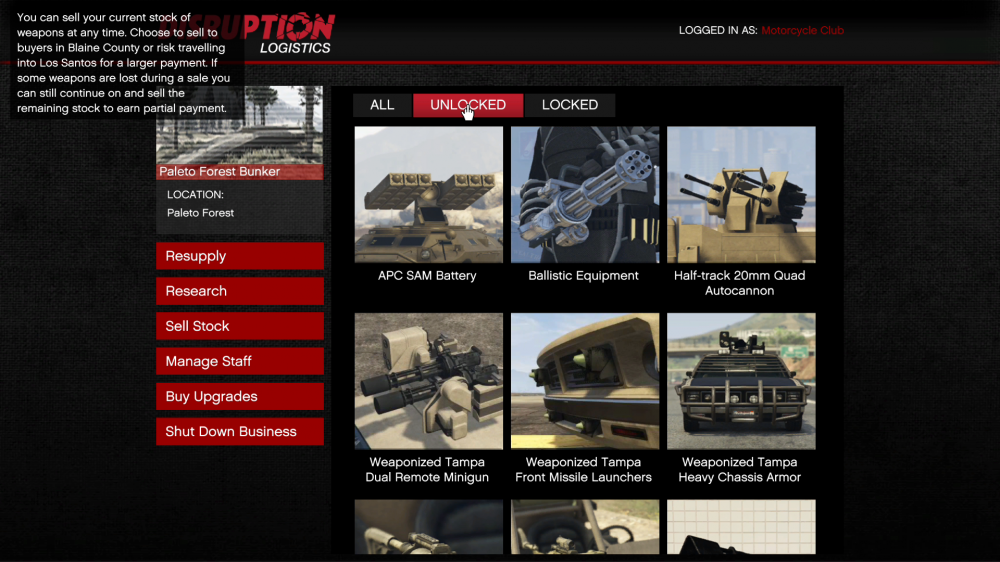This screenshot has width=1000, height=562.
Task: Select the APC SAM Battery thumbnail
Action: (429, 195)
